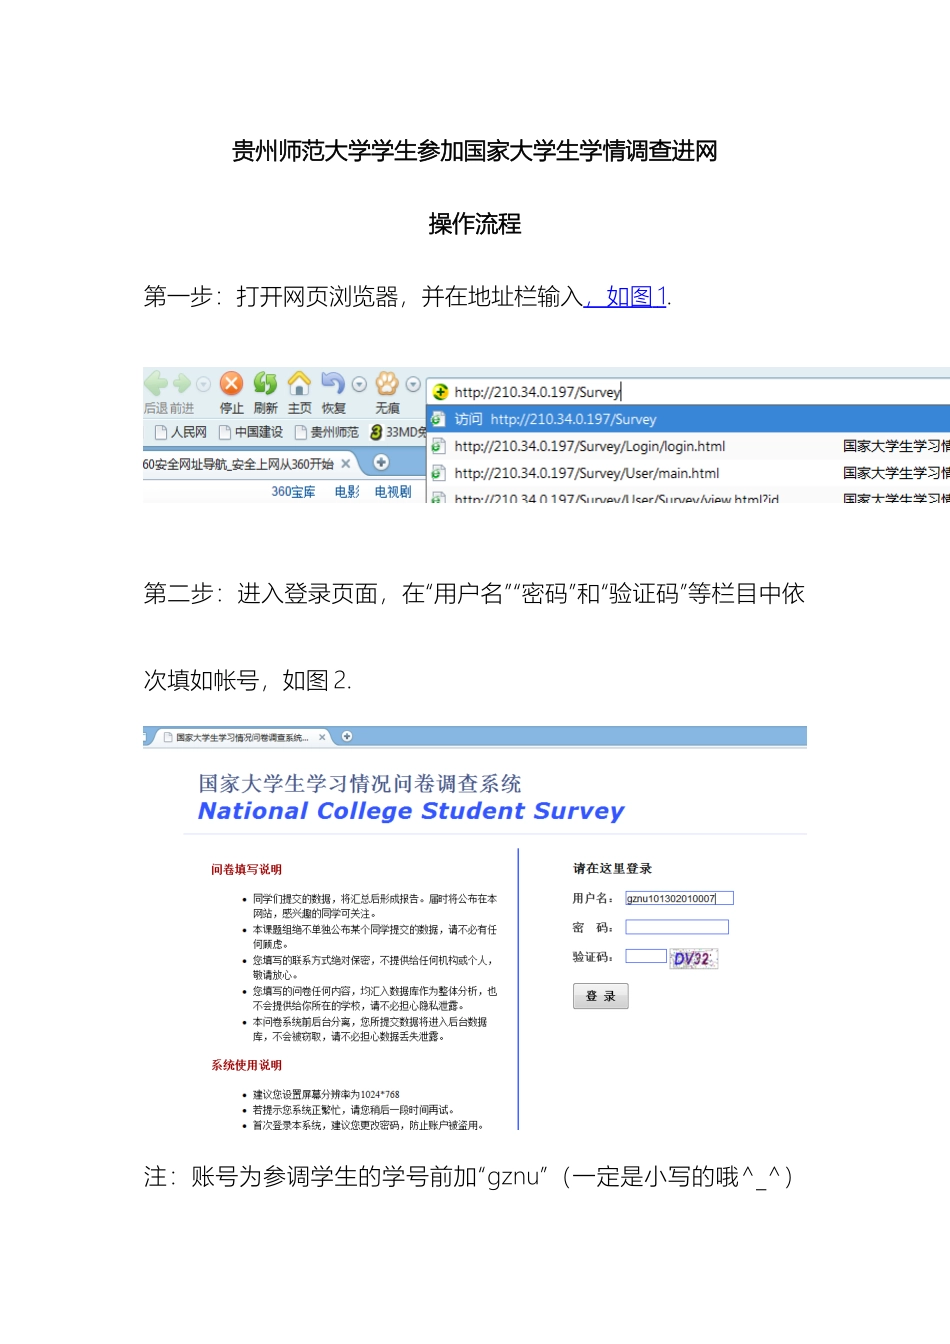This screenshot has height=1344, width=950.
Task: Click the 操作流程 subtitle
Action: point(475,224)
